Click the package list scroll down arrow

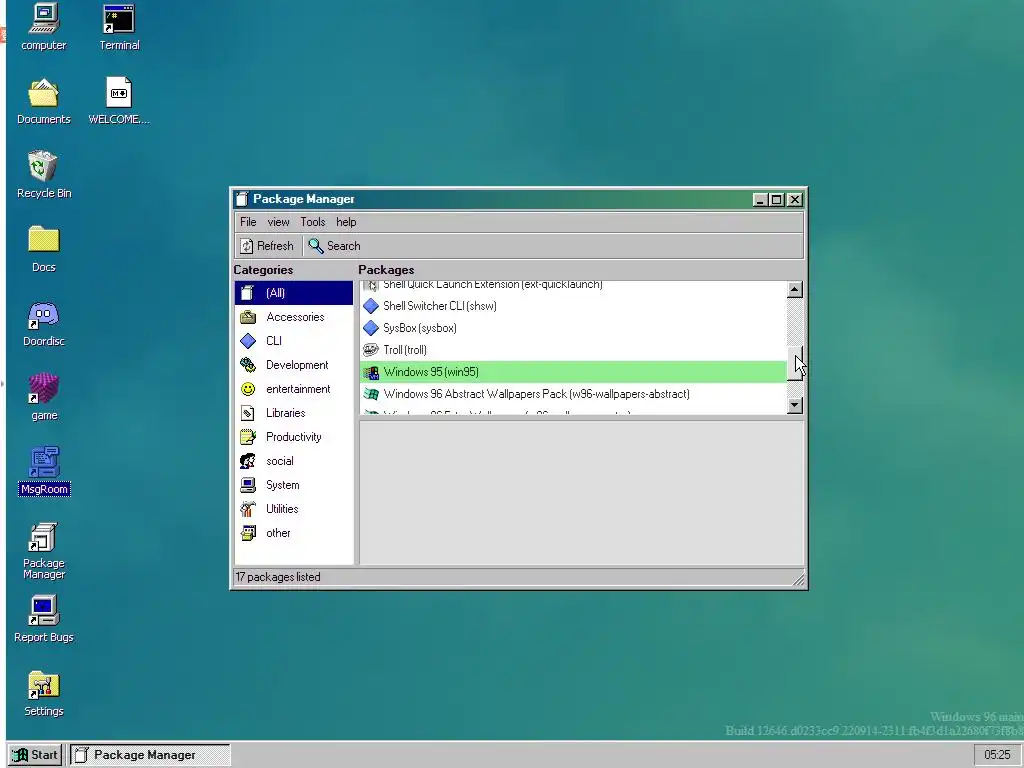click(795, 406)
